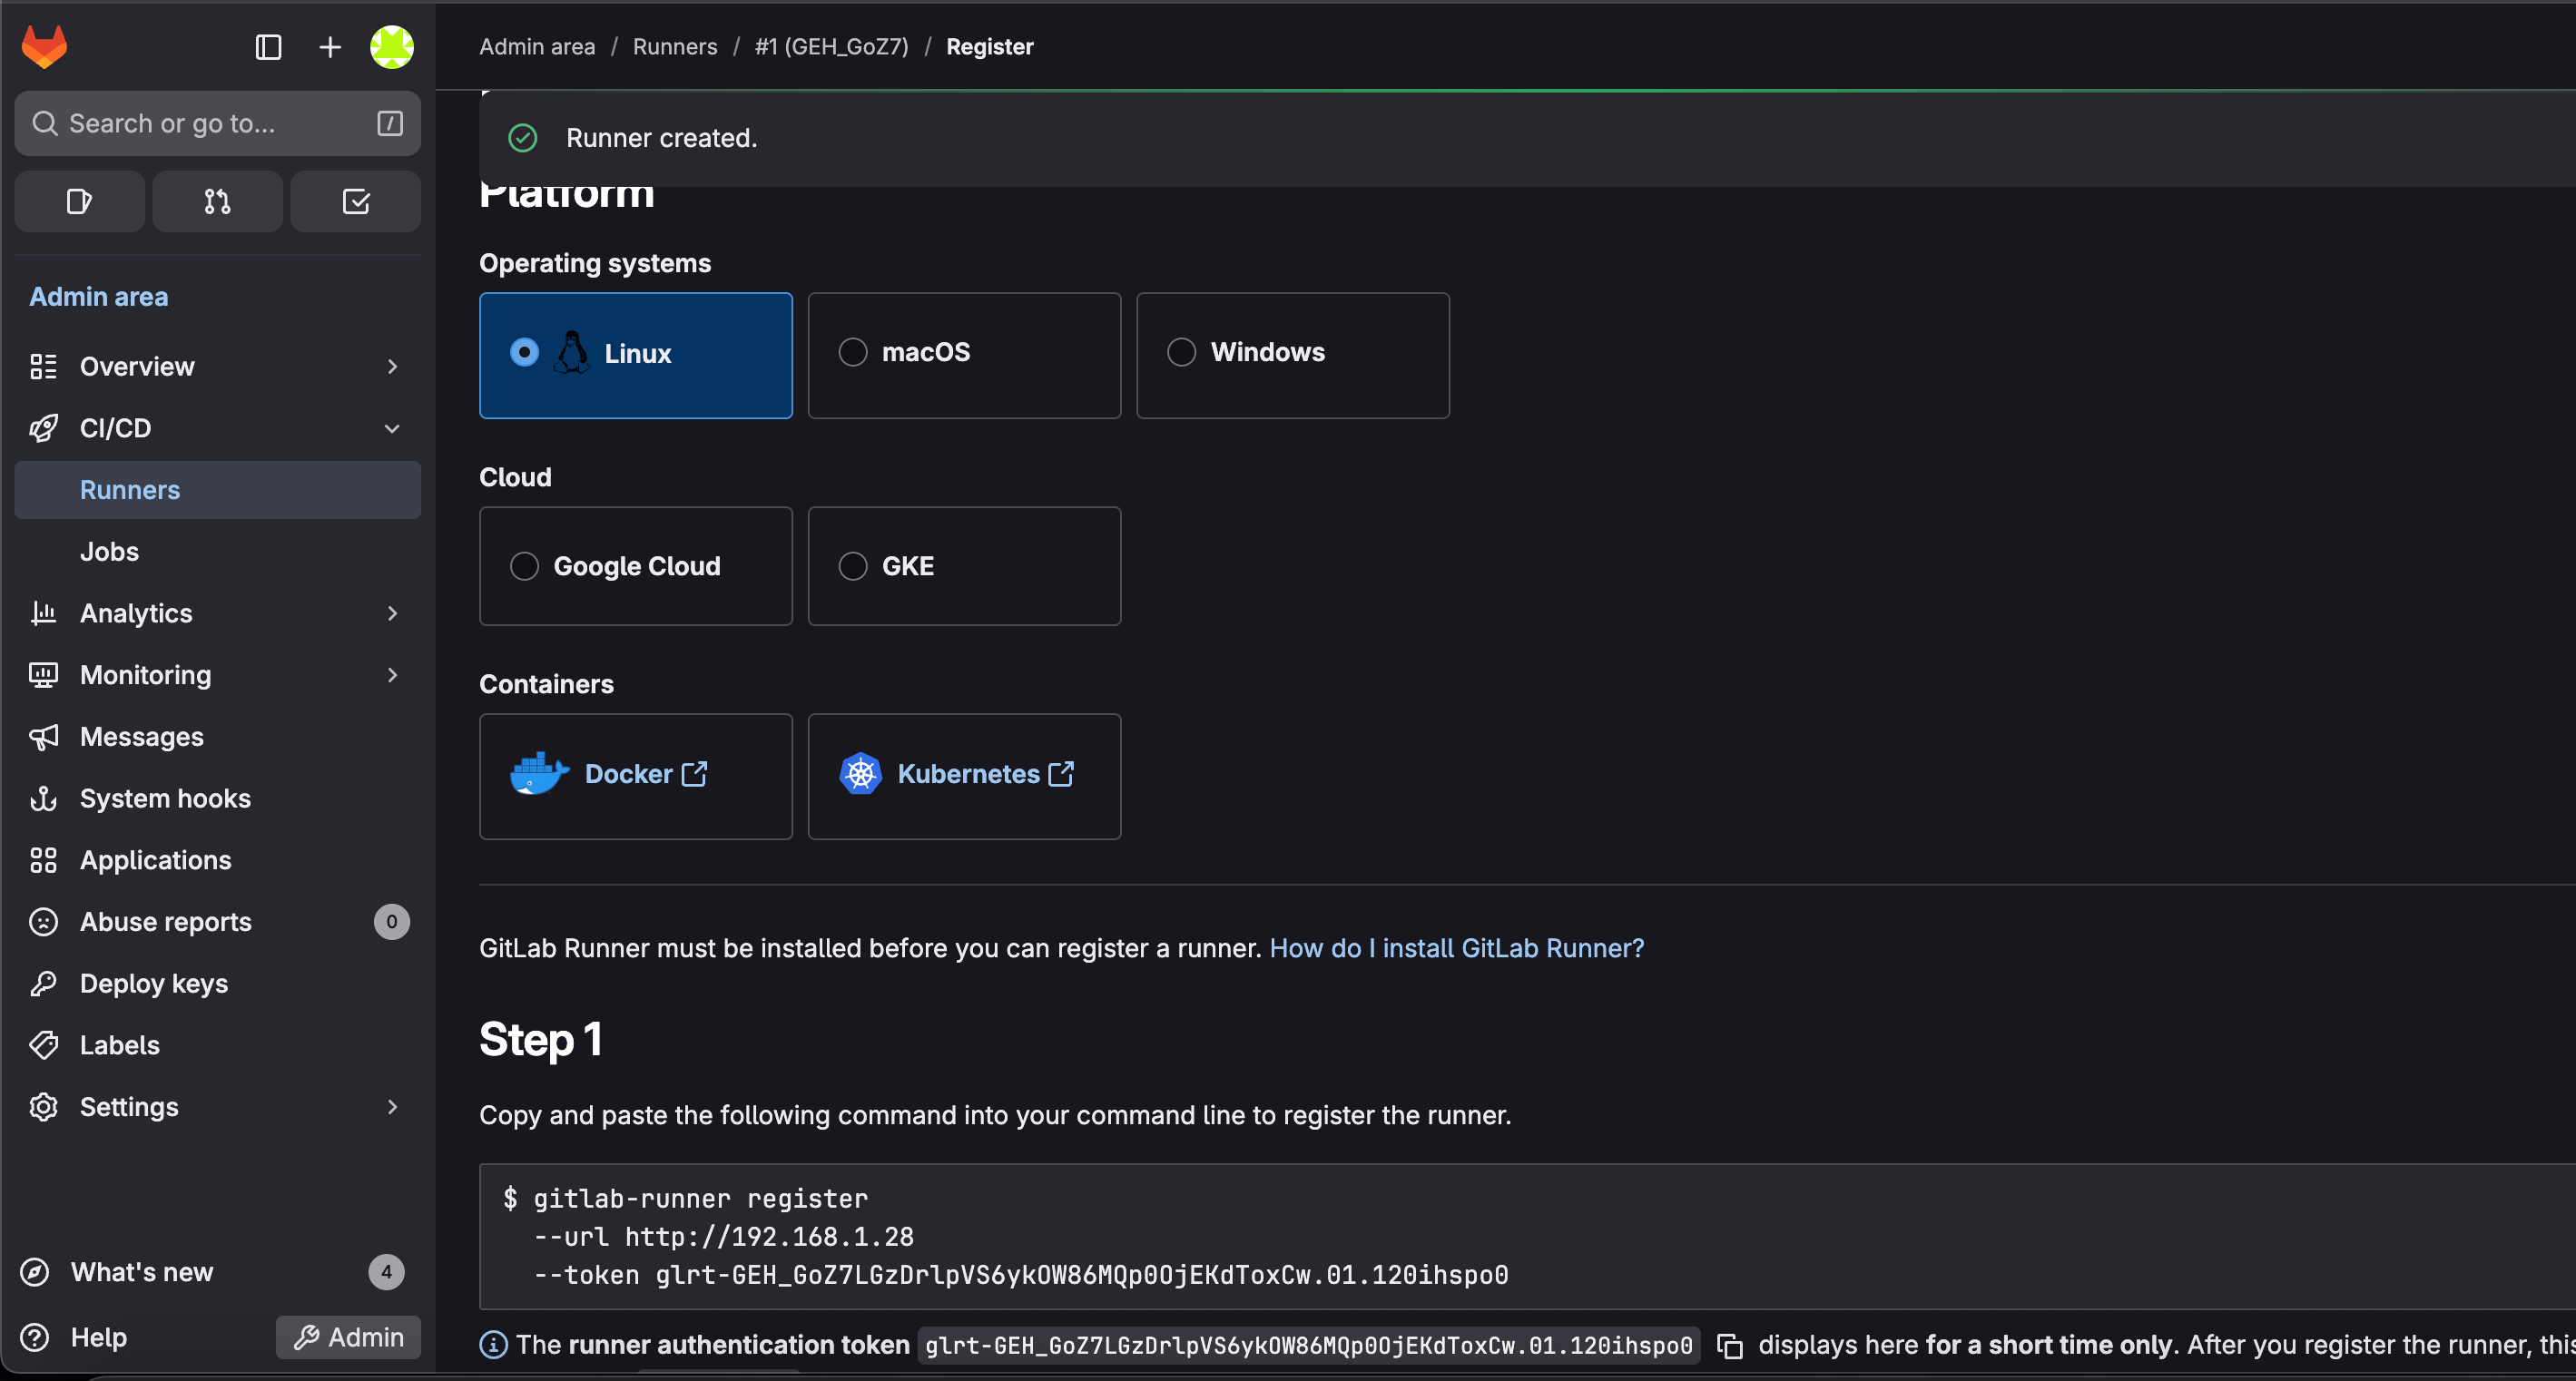The height and width of the screenshot is (1381, 2576).
Task: Choose the Google Cloud radio option
Action: point(524,566)
